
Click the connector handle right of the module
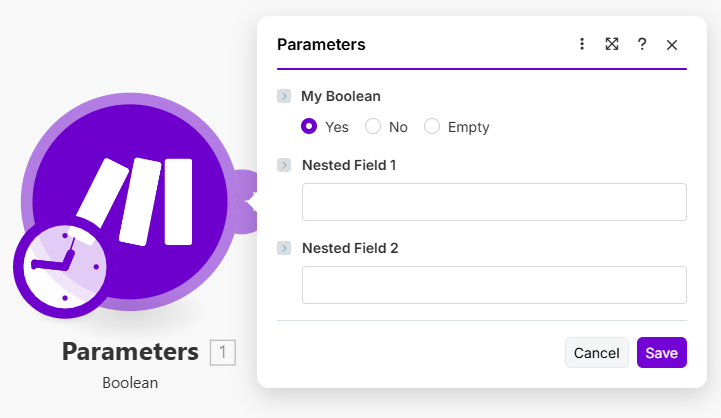(x=243, y=190)
